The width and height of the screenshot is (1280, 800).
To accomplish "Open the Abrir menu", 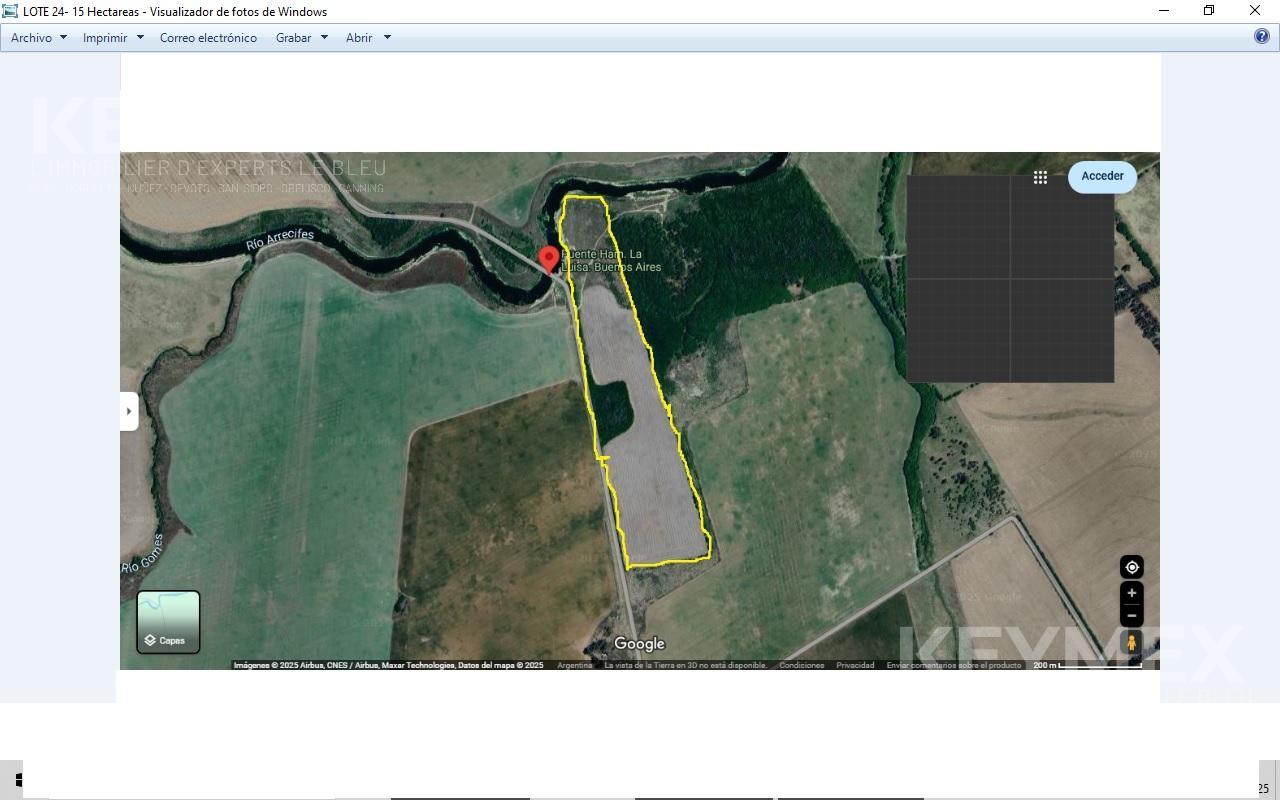I will 359,37.
